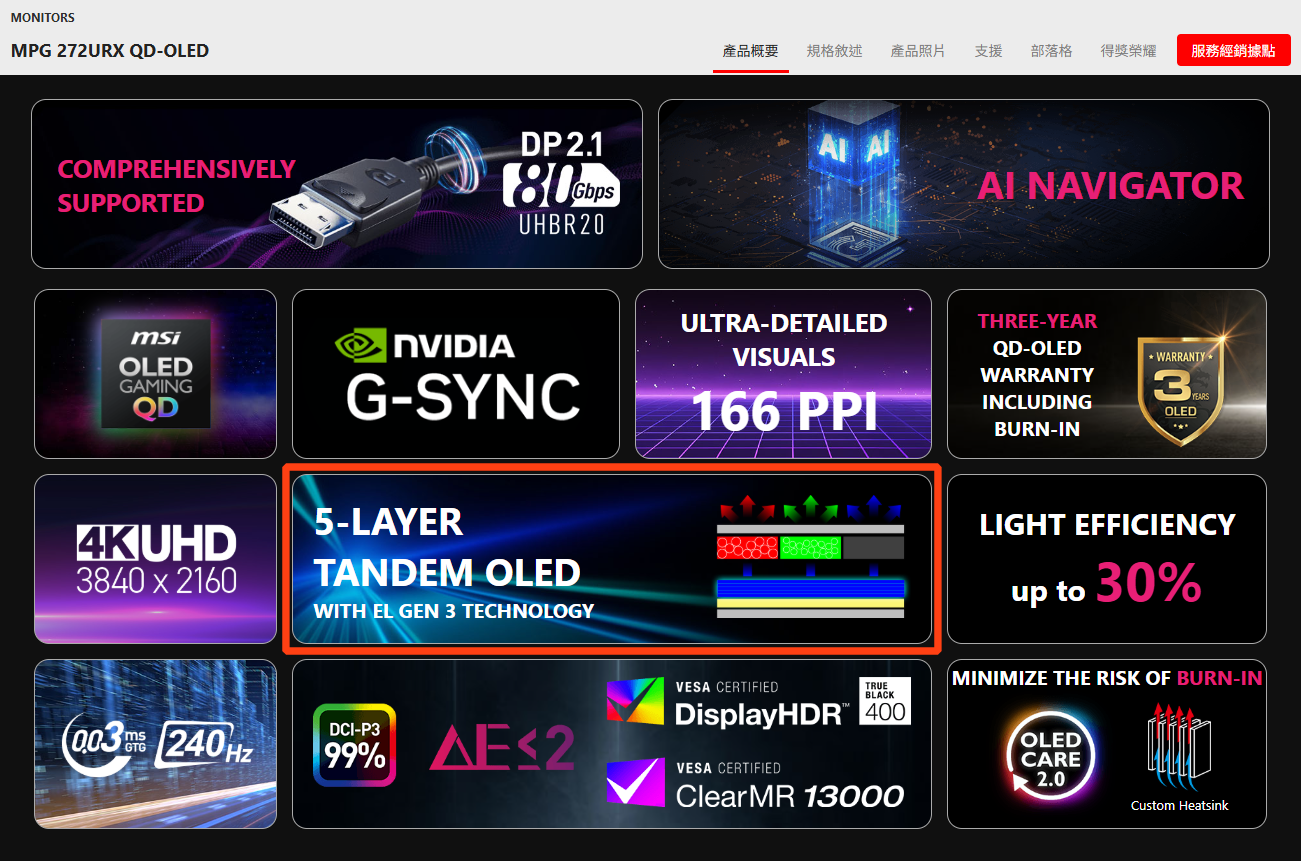Screen dimensions: 1301x861
Task: Switch to the 規格敘述 tab
Action: 834,51
